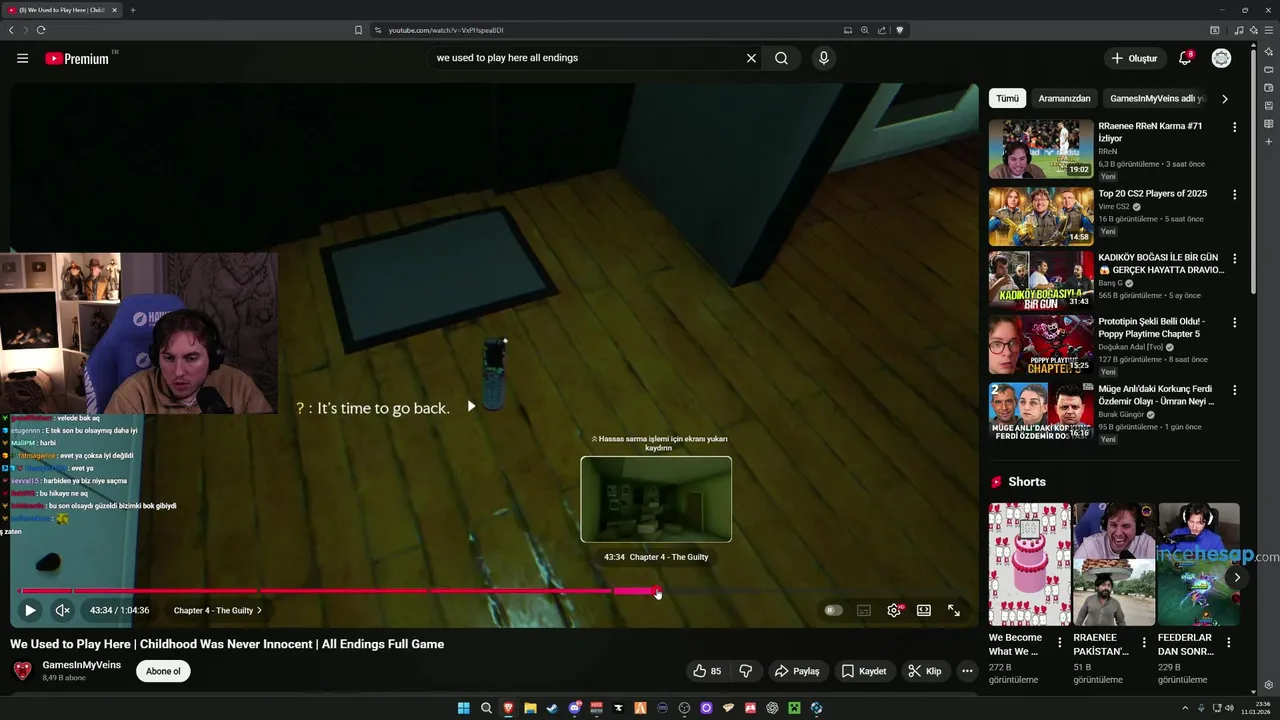Click the Kaydet save button

pyautogui.click(x=863, y=671)
